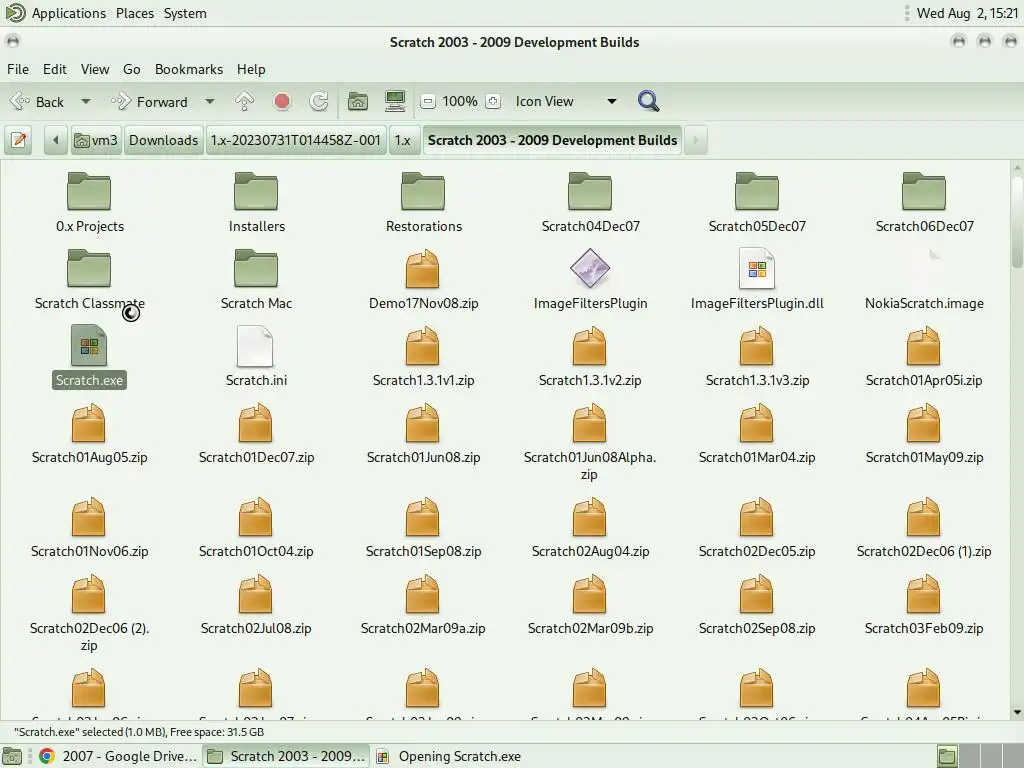This screenshot has height=768, width=1024.
Task: Select the Demo17Nov08.zip archive
Action: pyautogui.click(x=423, y=280)
